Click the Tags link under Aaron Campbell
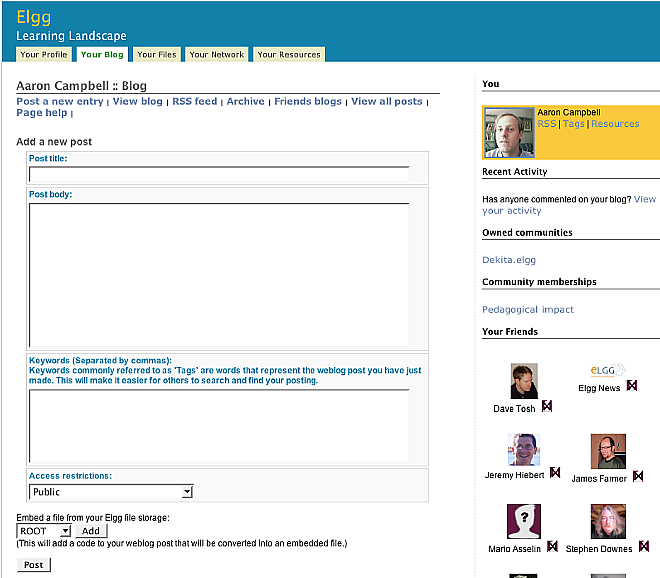Screen dimensions: 660x578 point(574,124)
